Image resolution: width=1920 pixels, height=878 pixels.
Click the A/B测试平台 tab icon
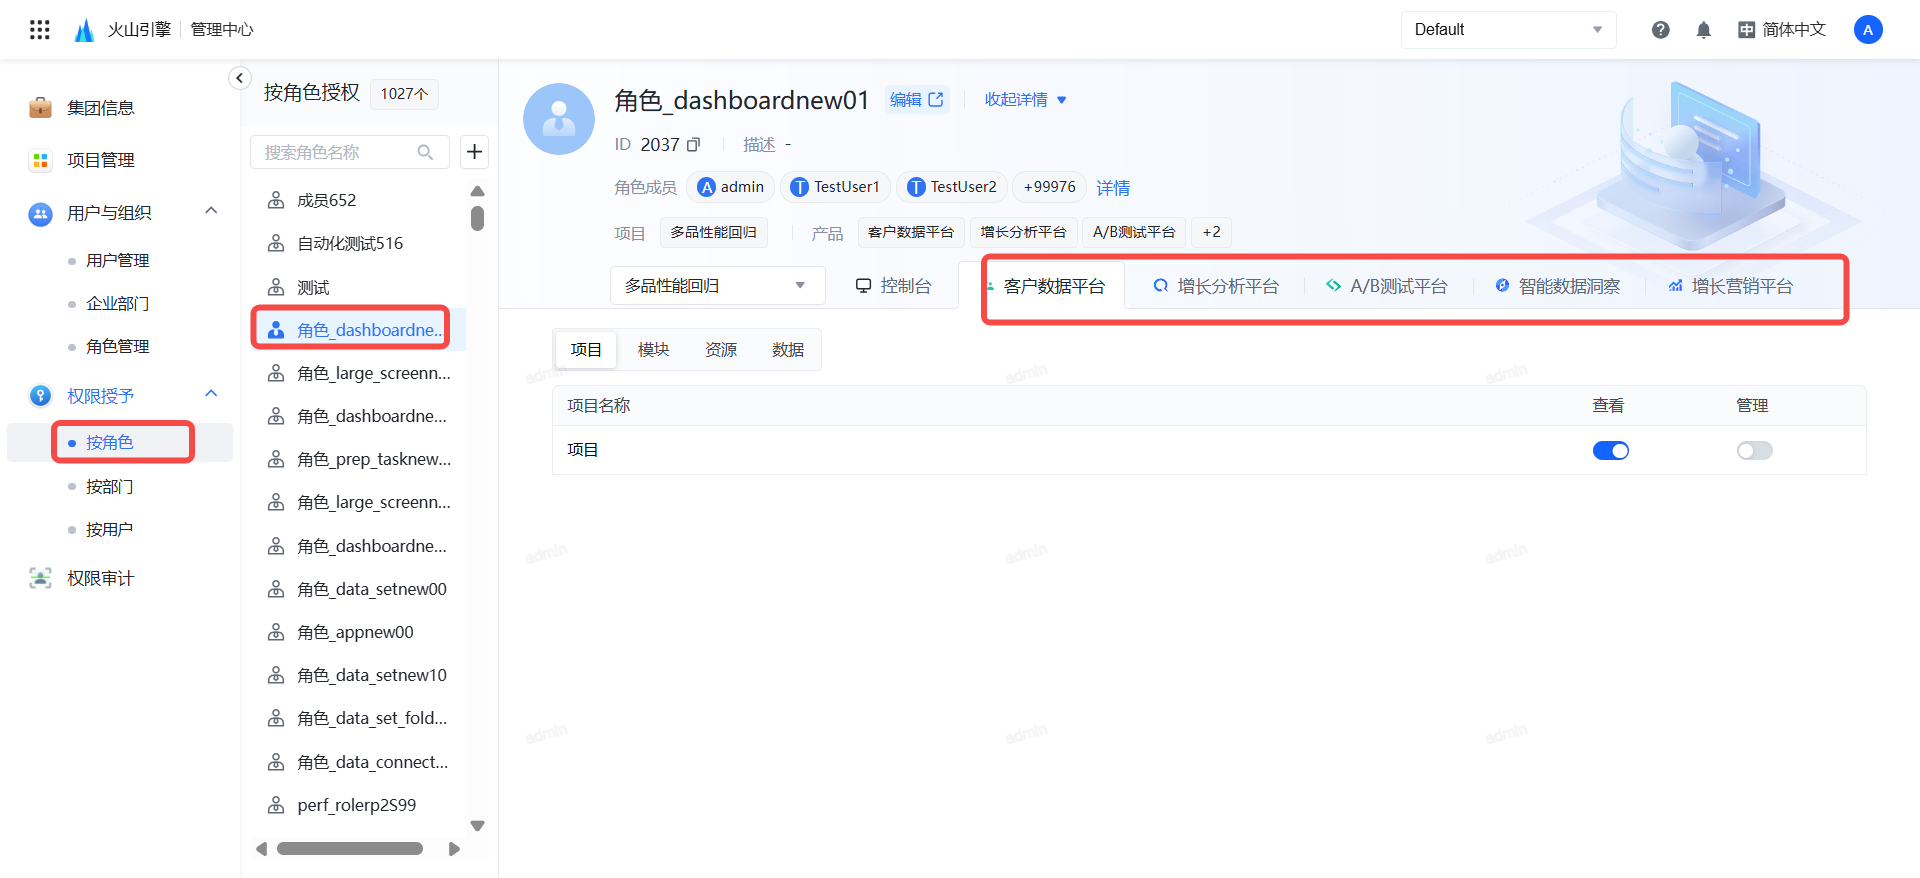tap(1334, 286)
